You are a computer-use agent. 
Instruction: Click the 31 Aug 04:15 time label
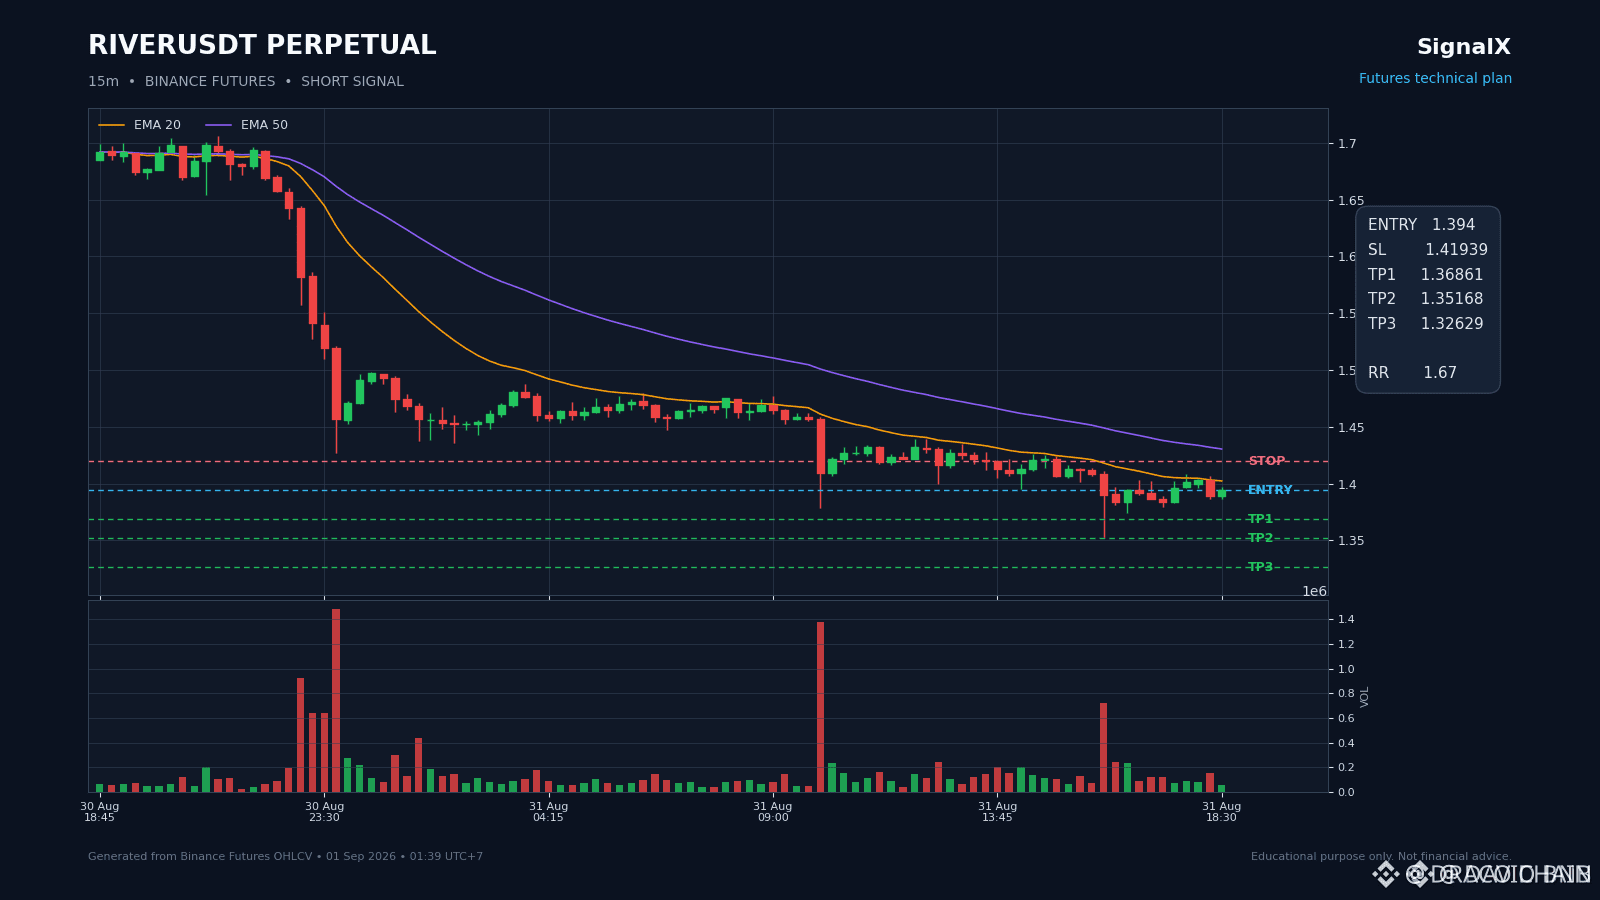pyautogui.click(x=548, y=812)
